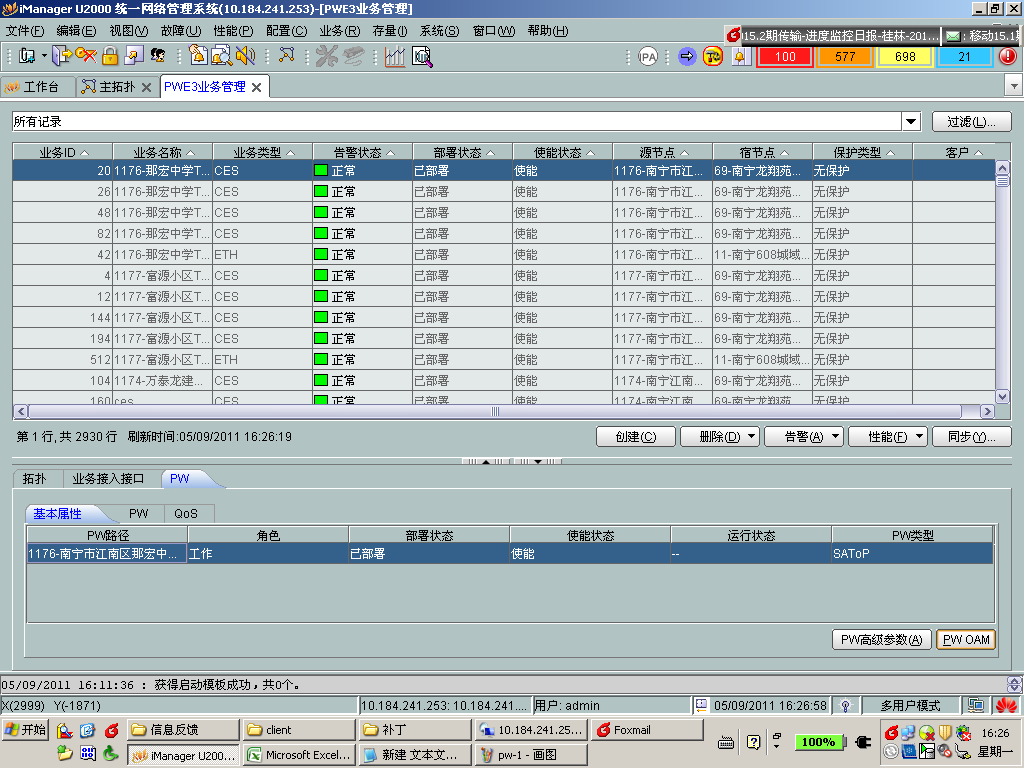Close the 主拓扑 tab

tap(146, 87)
